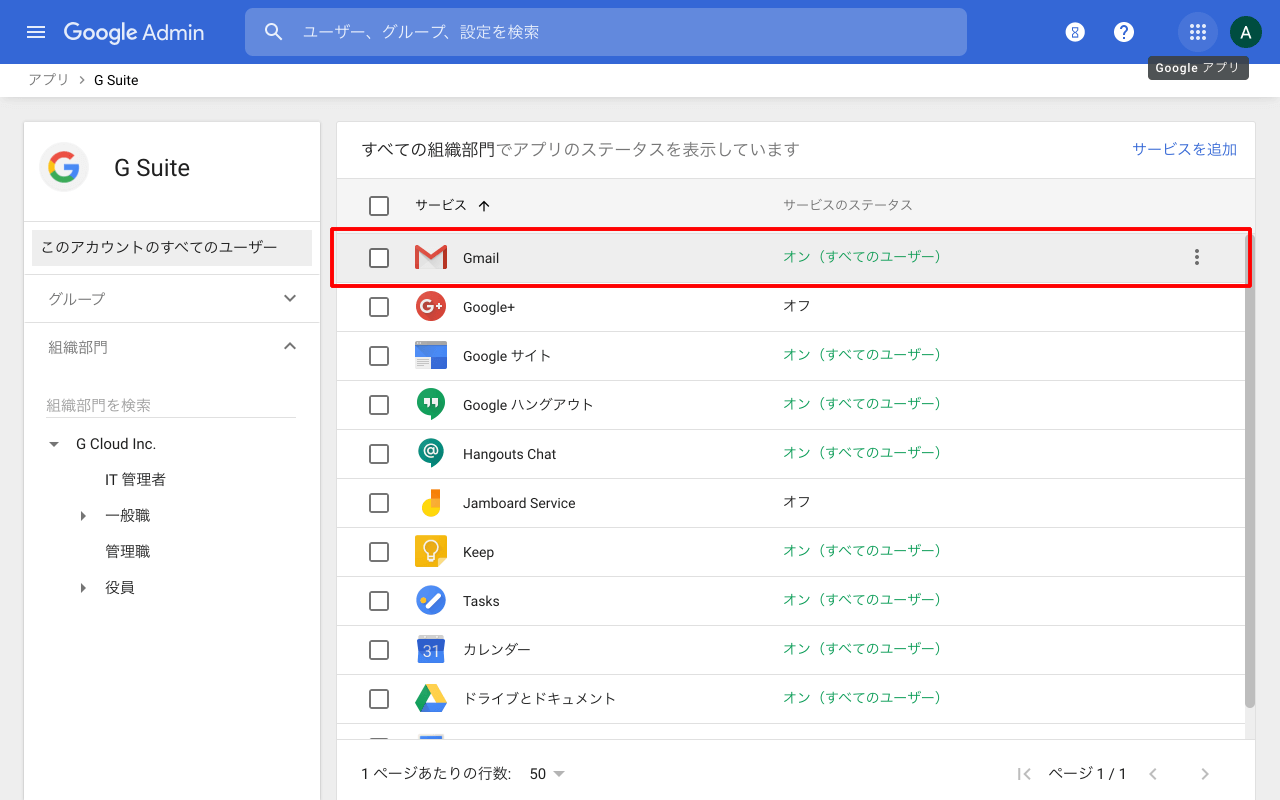Click the アプリ breadcrumb link

(49, 80)
